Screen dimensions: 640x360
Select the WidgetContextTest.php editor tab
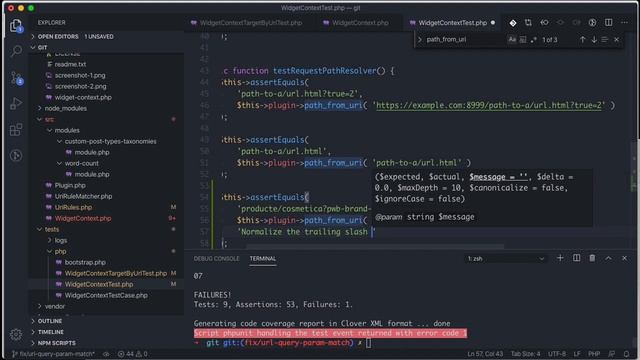pos(452,23)
